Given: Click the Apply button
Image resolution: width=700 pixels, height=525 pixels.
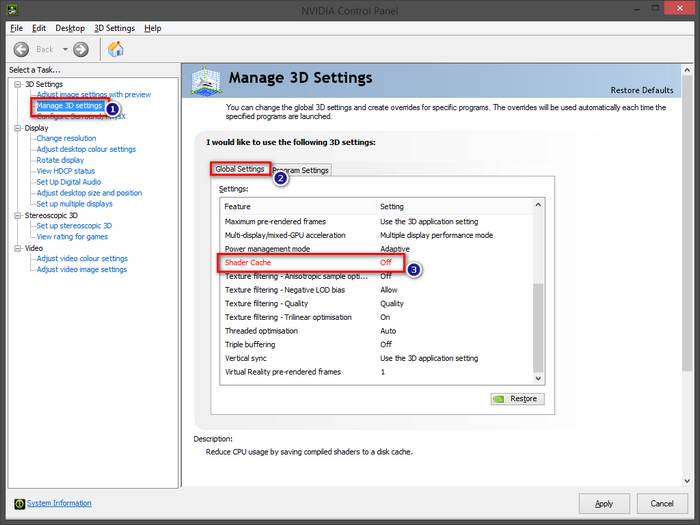Looking at the screenshot, I should 604,504.
